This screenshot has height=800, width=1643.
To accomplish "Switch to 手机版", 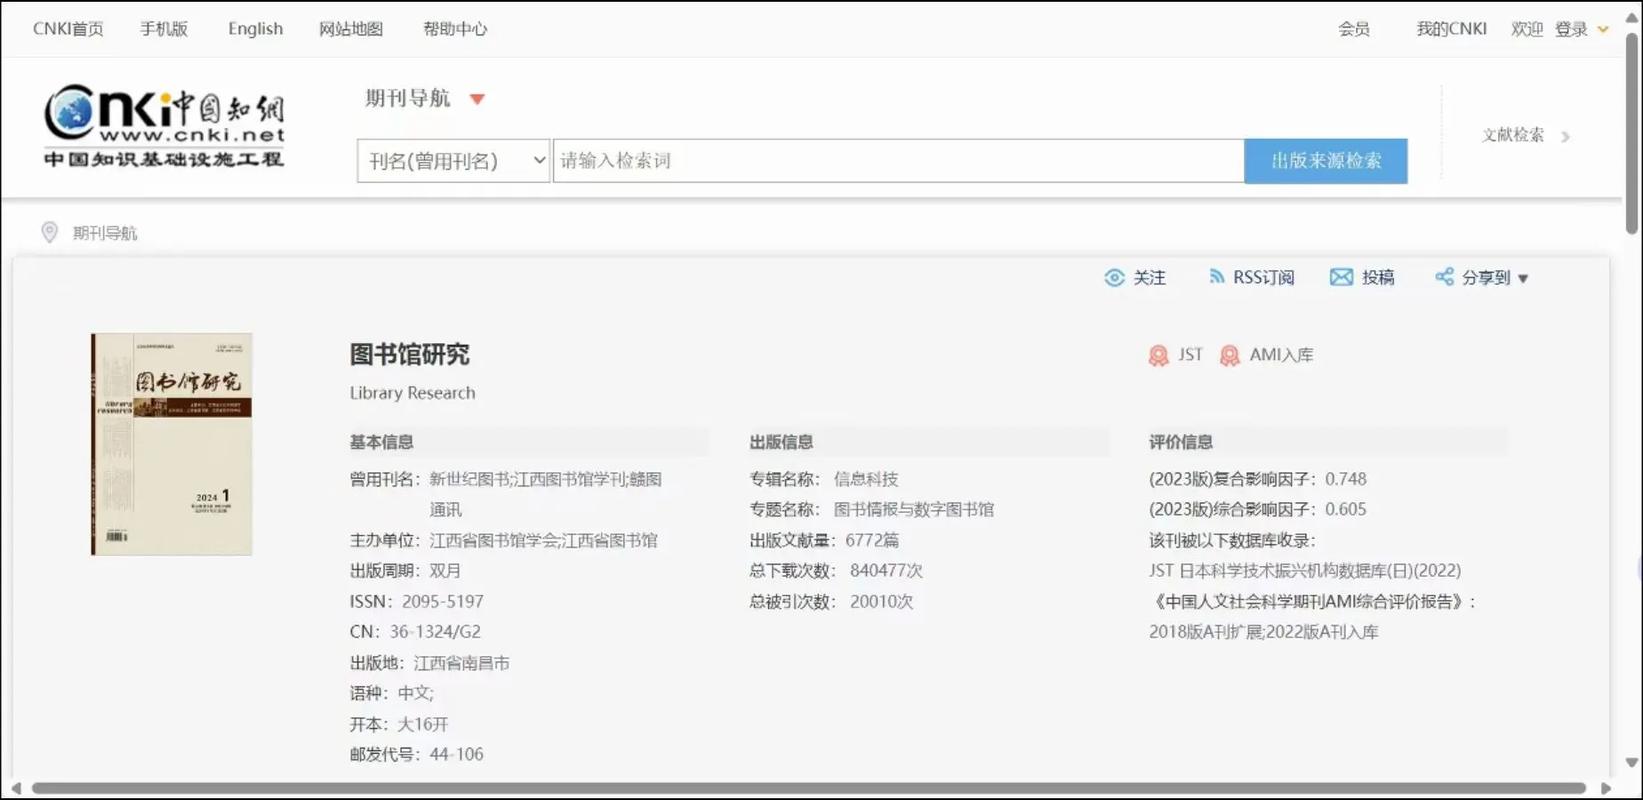I will point(164,29).
